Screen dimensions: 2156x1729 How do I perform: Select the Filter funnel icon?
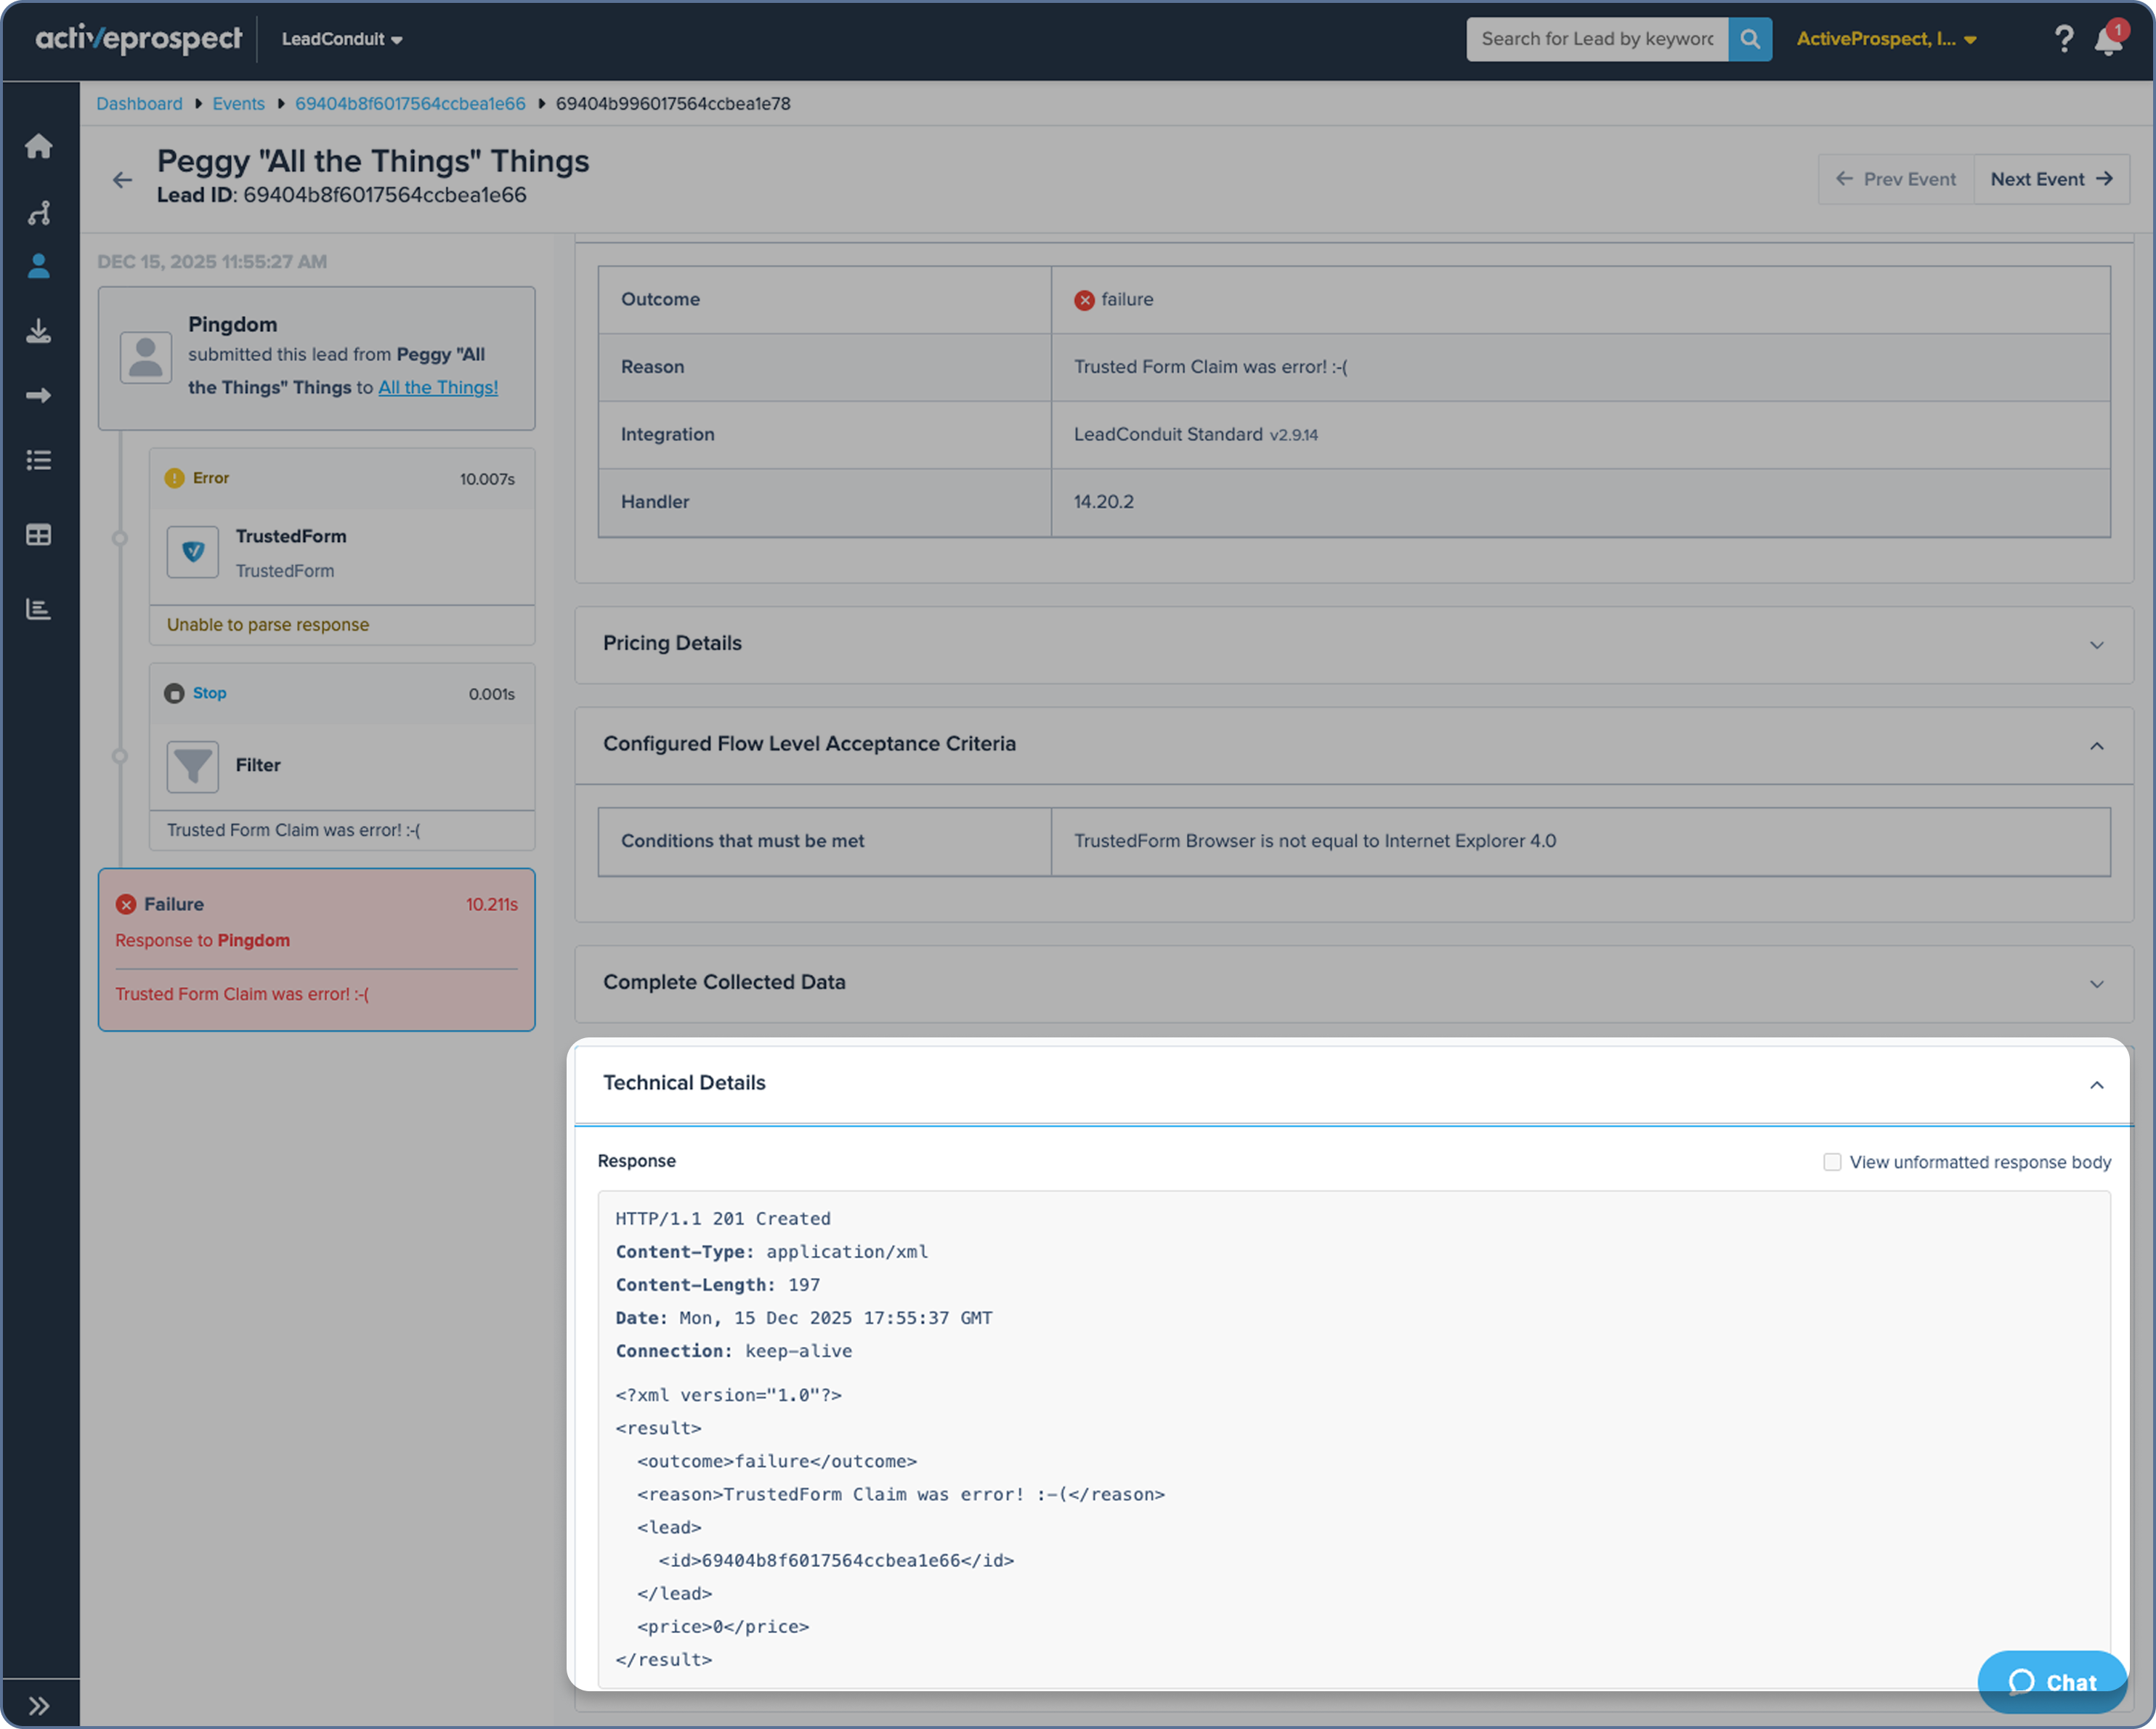click(x=193, y=766)
